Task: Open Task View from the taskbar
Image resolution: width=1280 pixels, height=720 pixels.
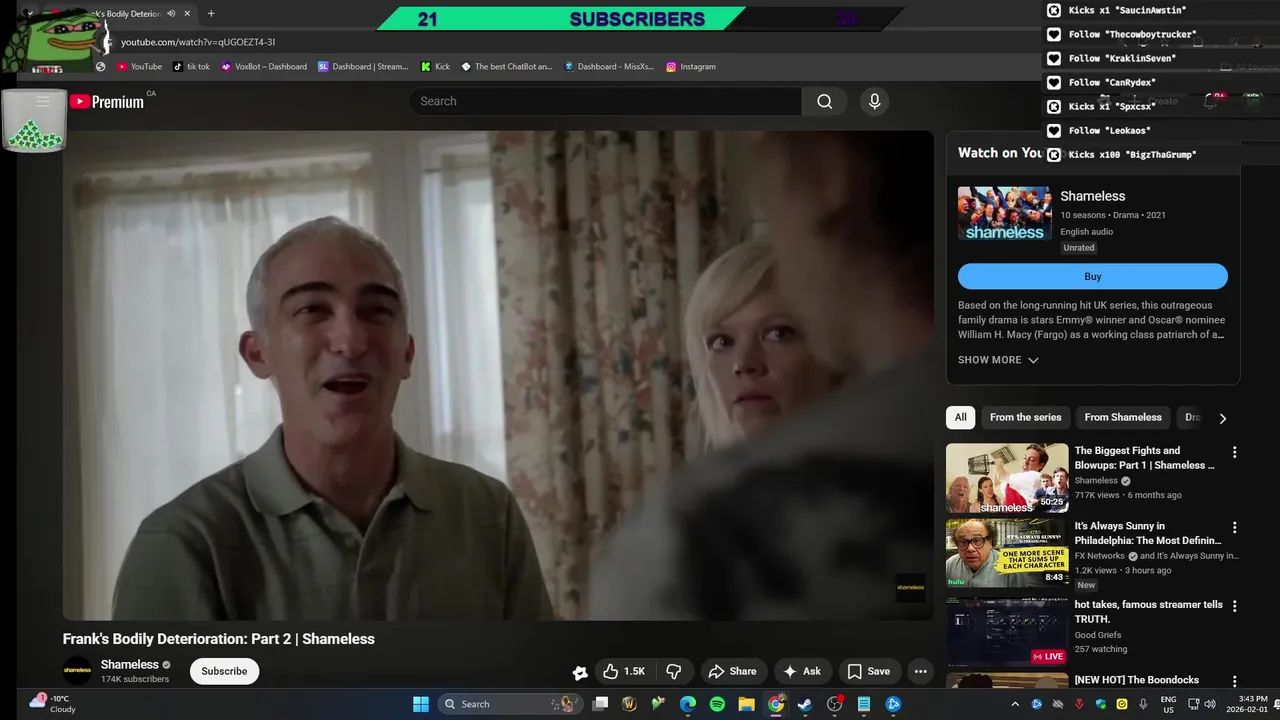Action: tap(600, 704)
